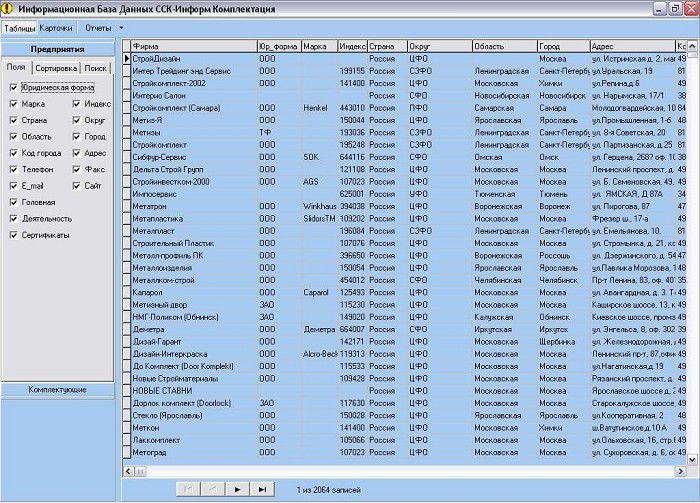The height and width of the screenshot is (503, 700).
Task: Click the Область column header
Action: coord(505,46)
